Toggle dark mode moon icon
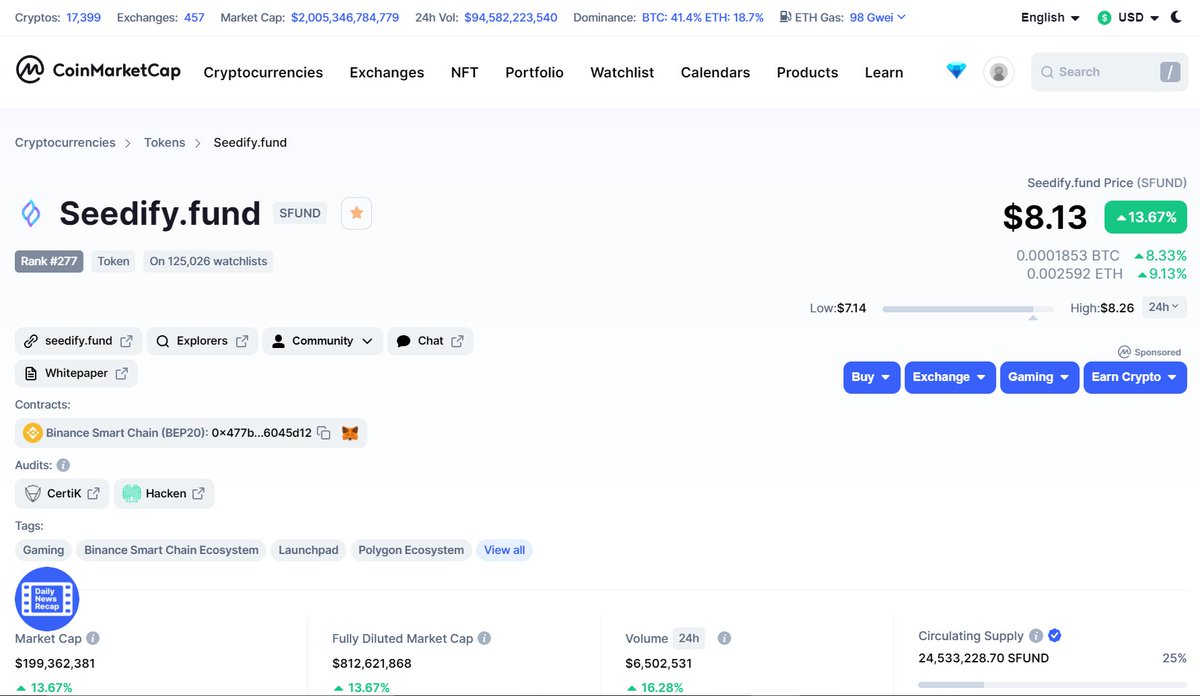1200x696 pixels. (x=1176, y=17)
